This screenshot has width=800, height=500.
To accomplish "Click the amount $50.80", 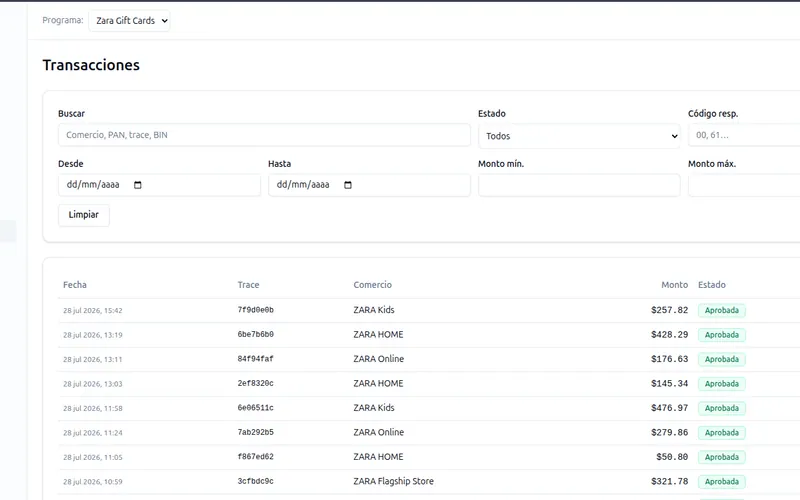I will point(672,457).
